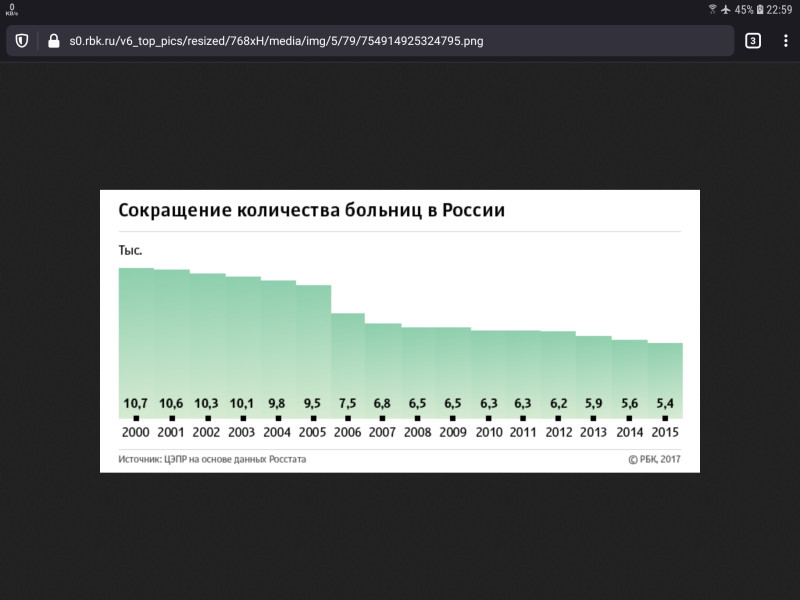Click the site security padlock icon
Viewport: 800px width, 600px height.
(53, 41)
